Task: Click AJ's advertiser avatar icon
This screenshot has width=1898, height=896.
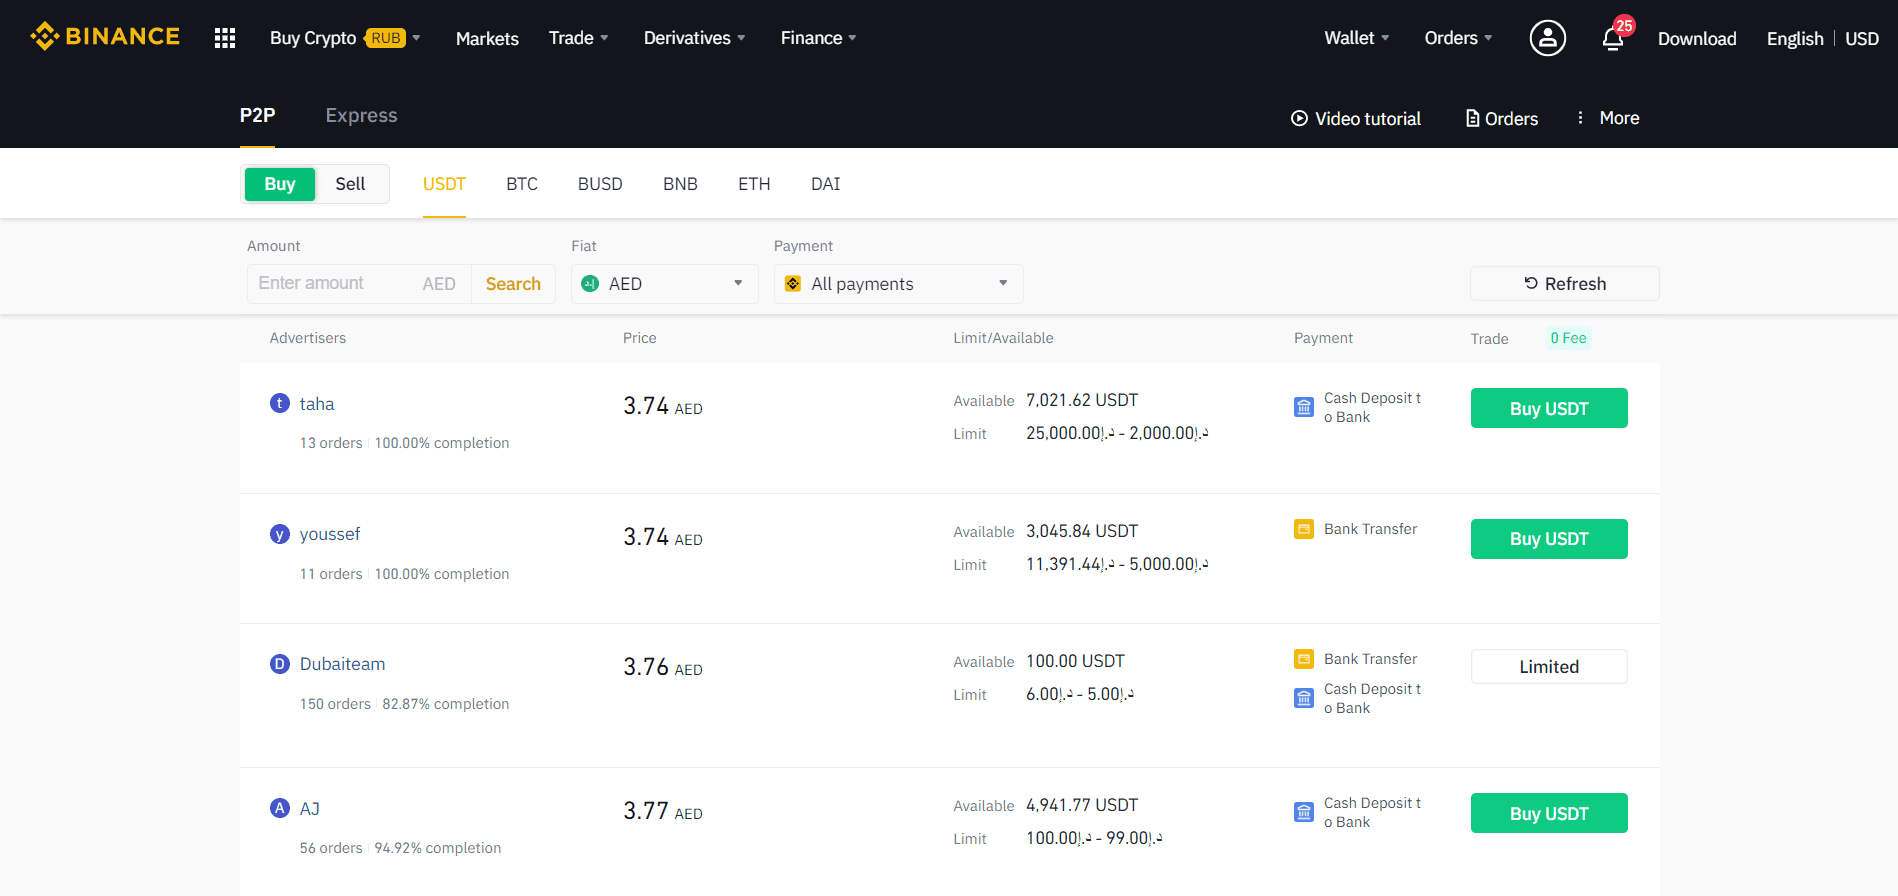Action: tap(280, 808)
